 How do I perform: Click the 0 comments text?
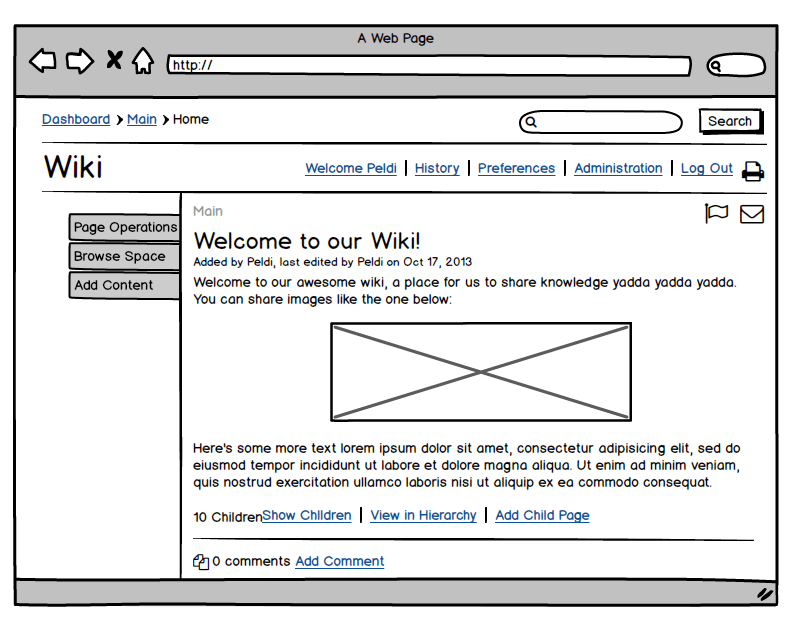pos(251,561)
